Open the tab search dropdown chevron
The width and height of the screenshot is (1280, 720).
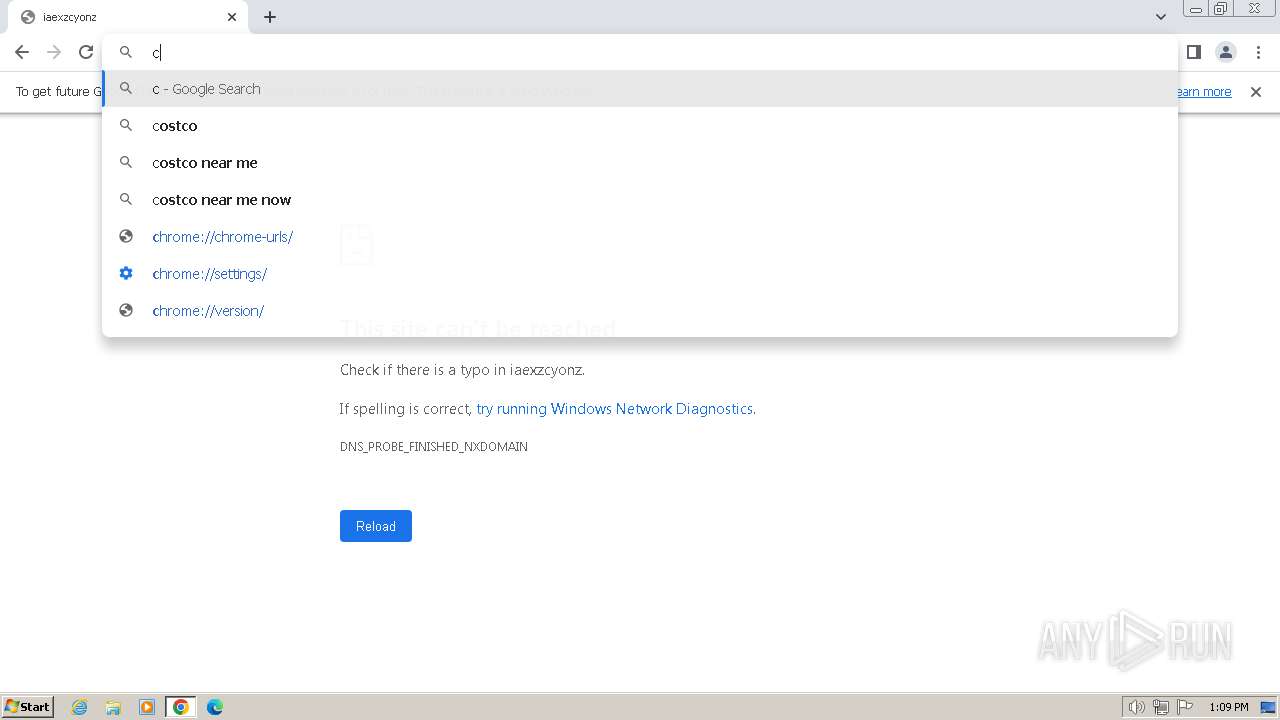(x=1161, y=17)
